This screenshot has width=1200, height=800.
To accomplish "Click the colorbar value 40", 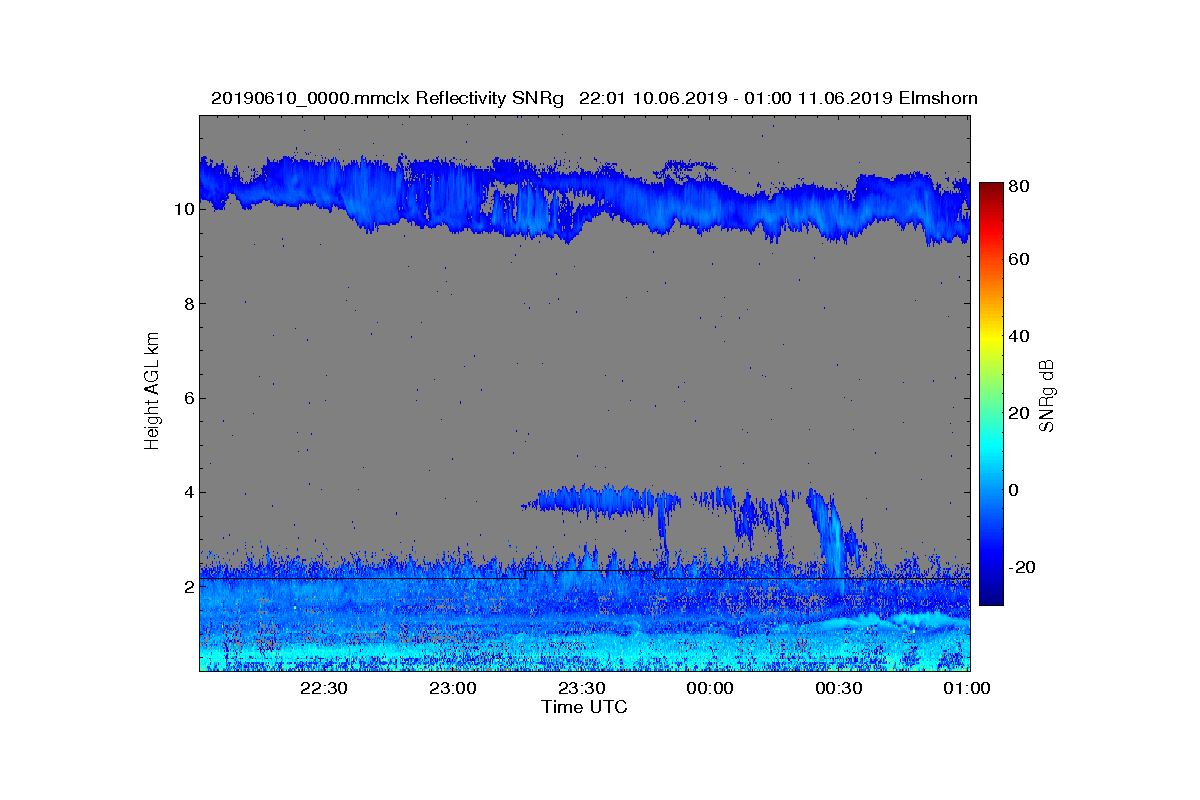I will [x=1020, y=336].
